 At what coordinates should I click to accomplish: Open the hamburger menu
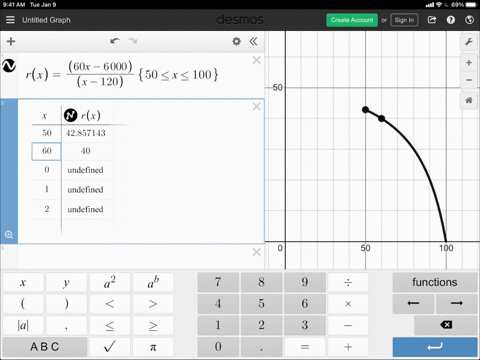10,20
